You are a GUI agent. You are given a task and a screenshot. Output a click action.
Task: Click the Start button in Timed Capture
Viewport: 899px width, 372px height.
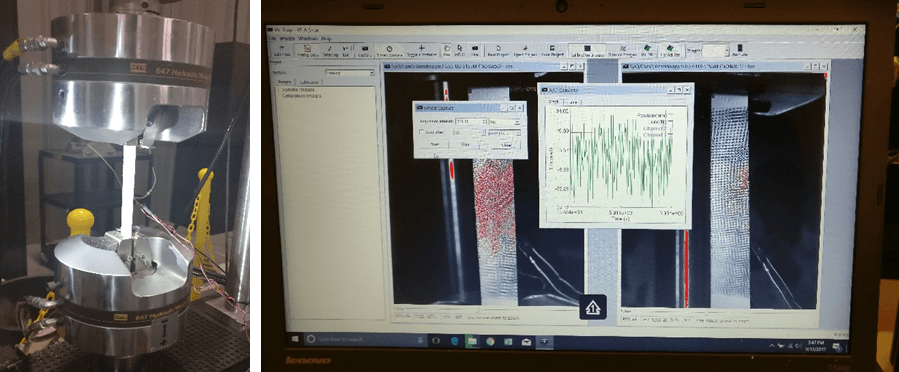tap(435, 144)
